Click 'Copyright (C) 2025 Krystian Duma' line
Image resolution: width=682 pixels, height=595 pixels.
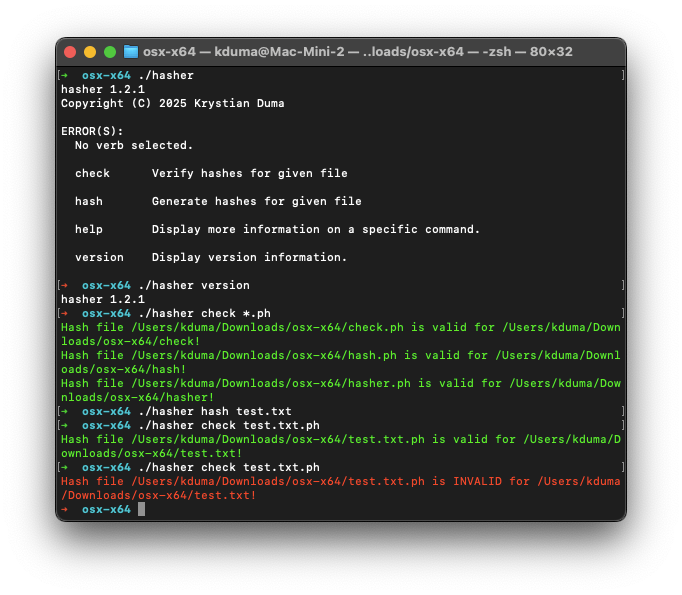click(173, 104)
